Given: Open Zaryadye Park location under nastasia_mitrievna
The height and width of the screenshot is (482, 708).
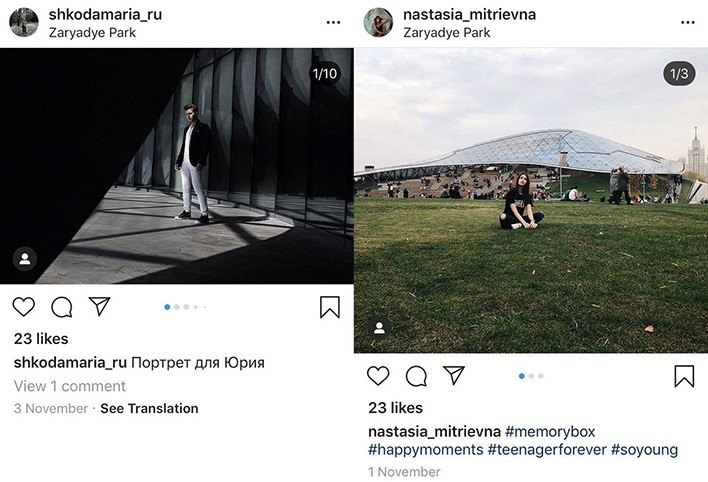Looking at the screenshot, I should (447, 33).
